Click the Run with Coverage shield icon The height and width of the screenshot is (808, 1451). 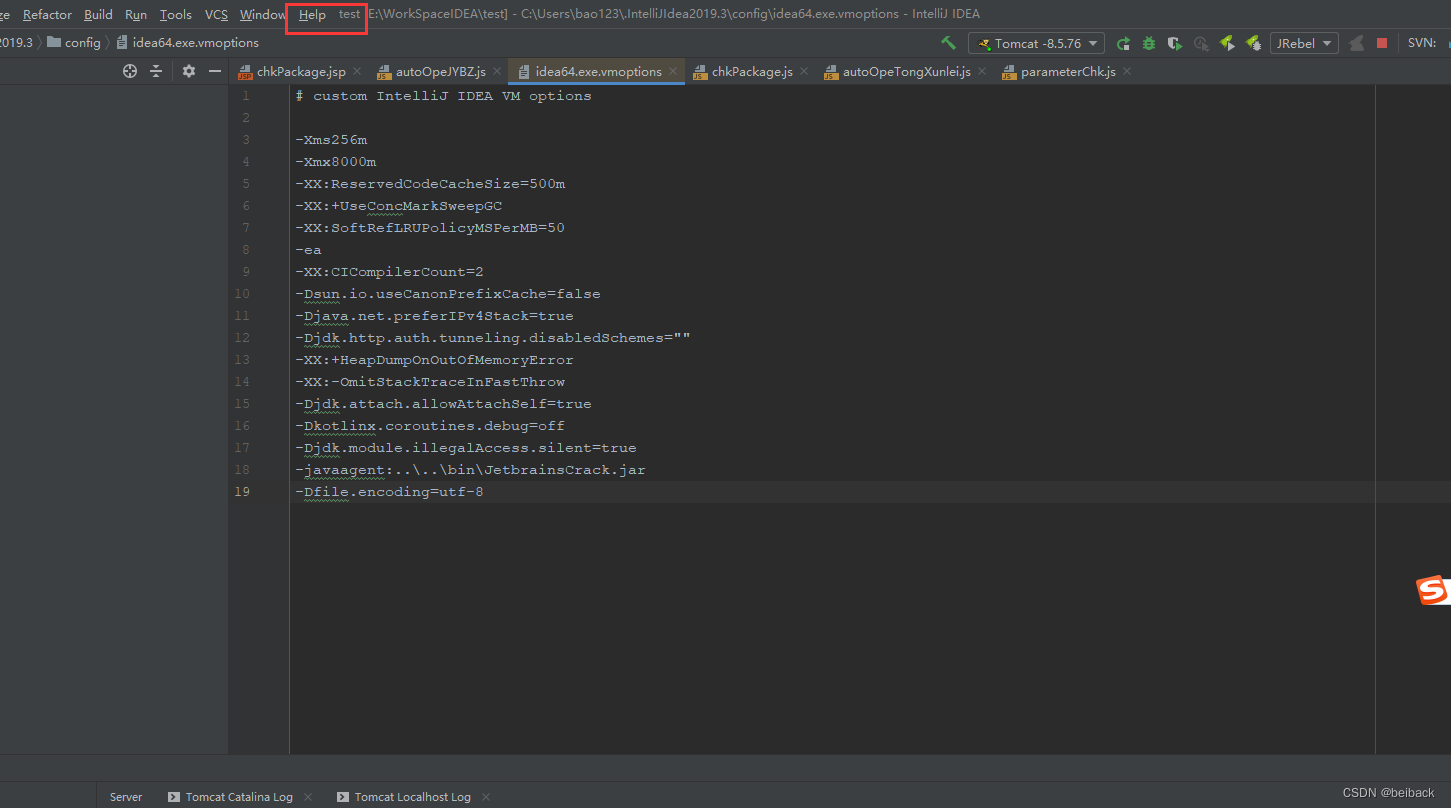click(x=1175, y=43)
